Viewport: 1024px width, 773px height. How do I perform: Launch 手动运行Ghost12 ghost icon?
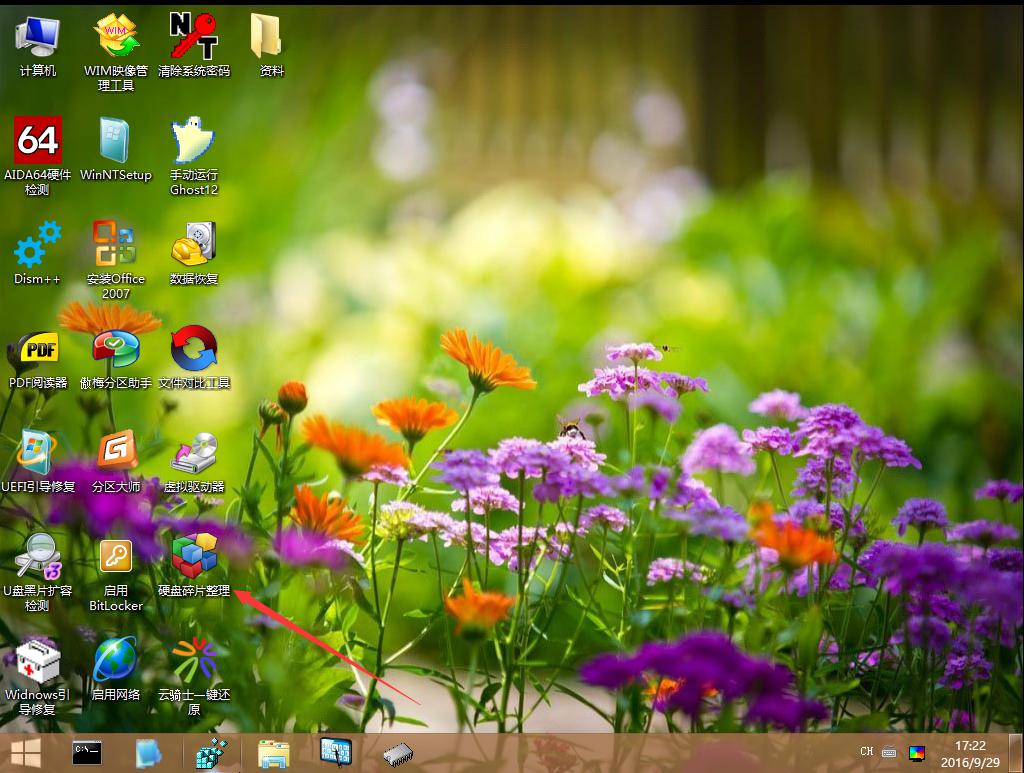coord(193,141)
